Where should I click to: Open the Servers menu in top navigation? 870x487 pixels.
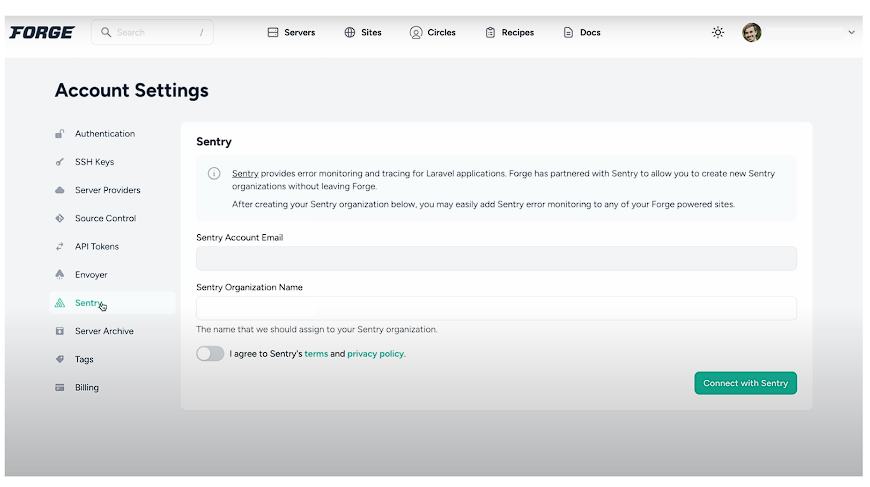291,32
